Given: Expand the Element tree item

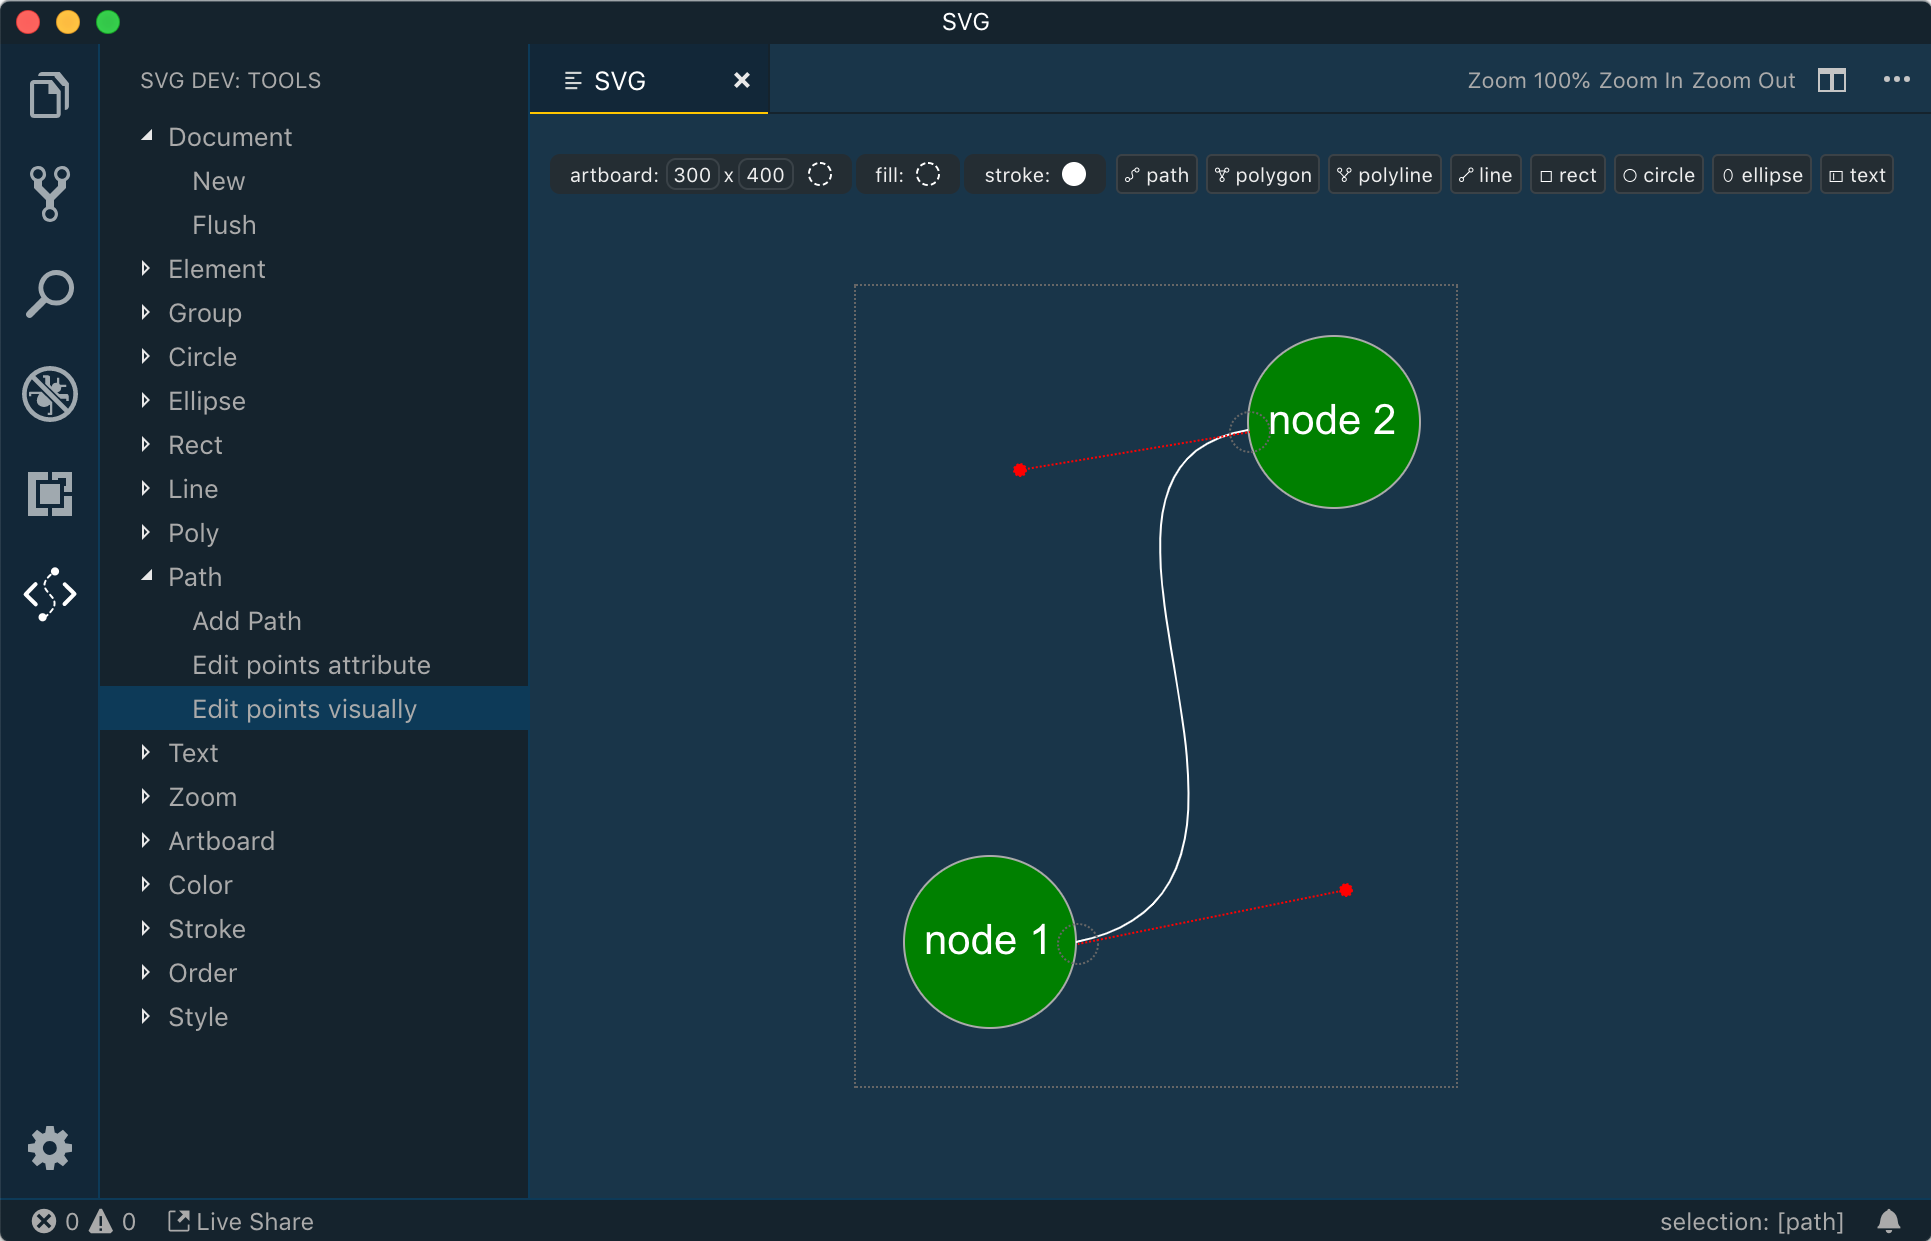Looking at the screenshot, I should tap(148, 269).
